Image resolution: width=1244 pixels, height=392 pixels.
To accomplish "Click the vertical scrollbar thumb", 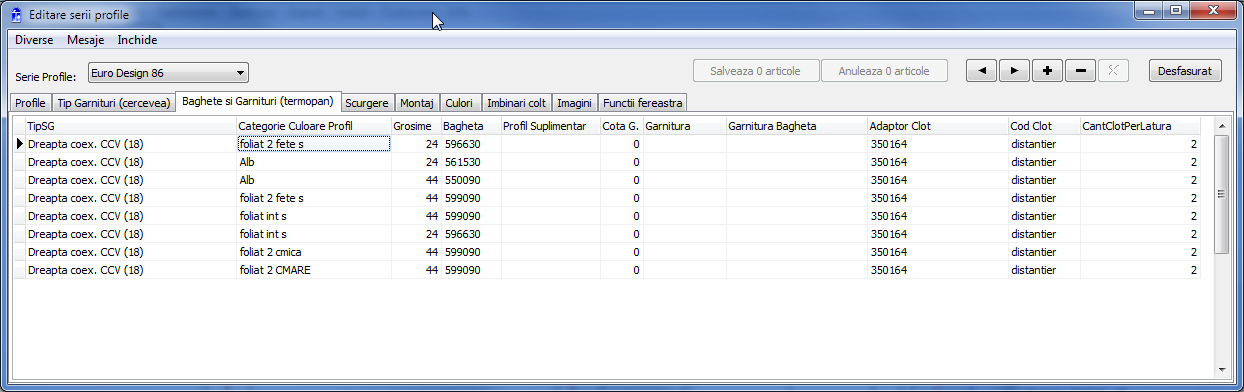I will 1221,194.
